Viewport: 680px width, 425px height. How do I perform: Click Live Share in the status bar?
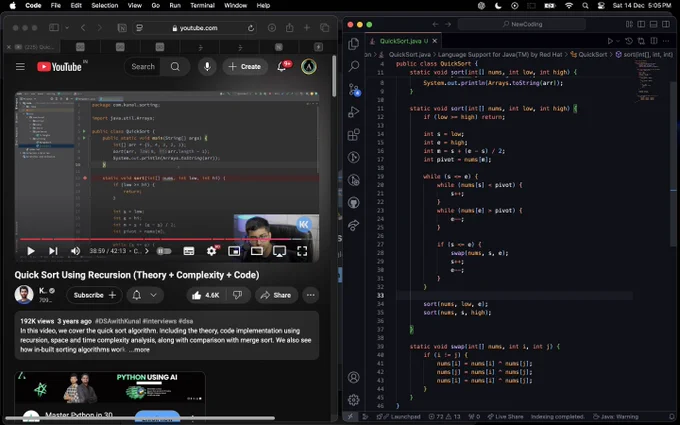505,416
